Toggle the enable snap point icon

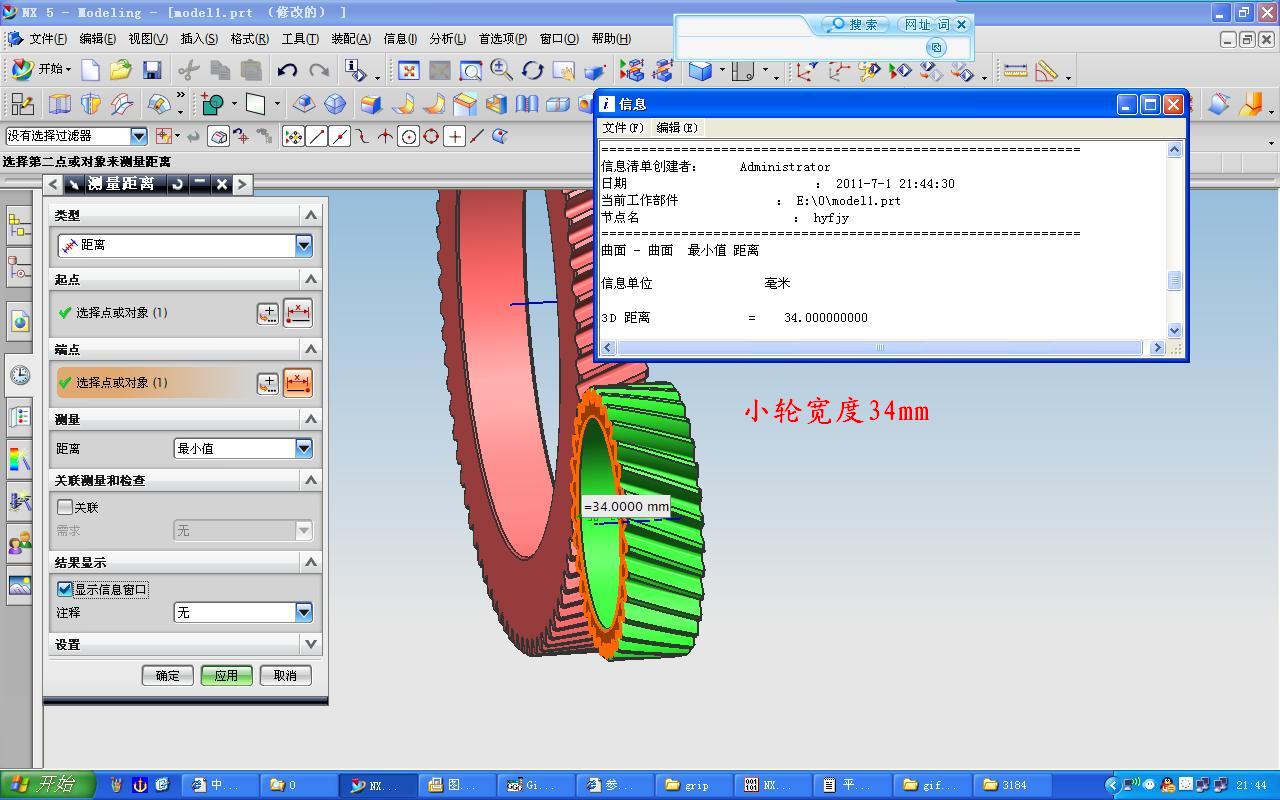(x=293, y=136)
